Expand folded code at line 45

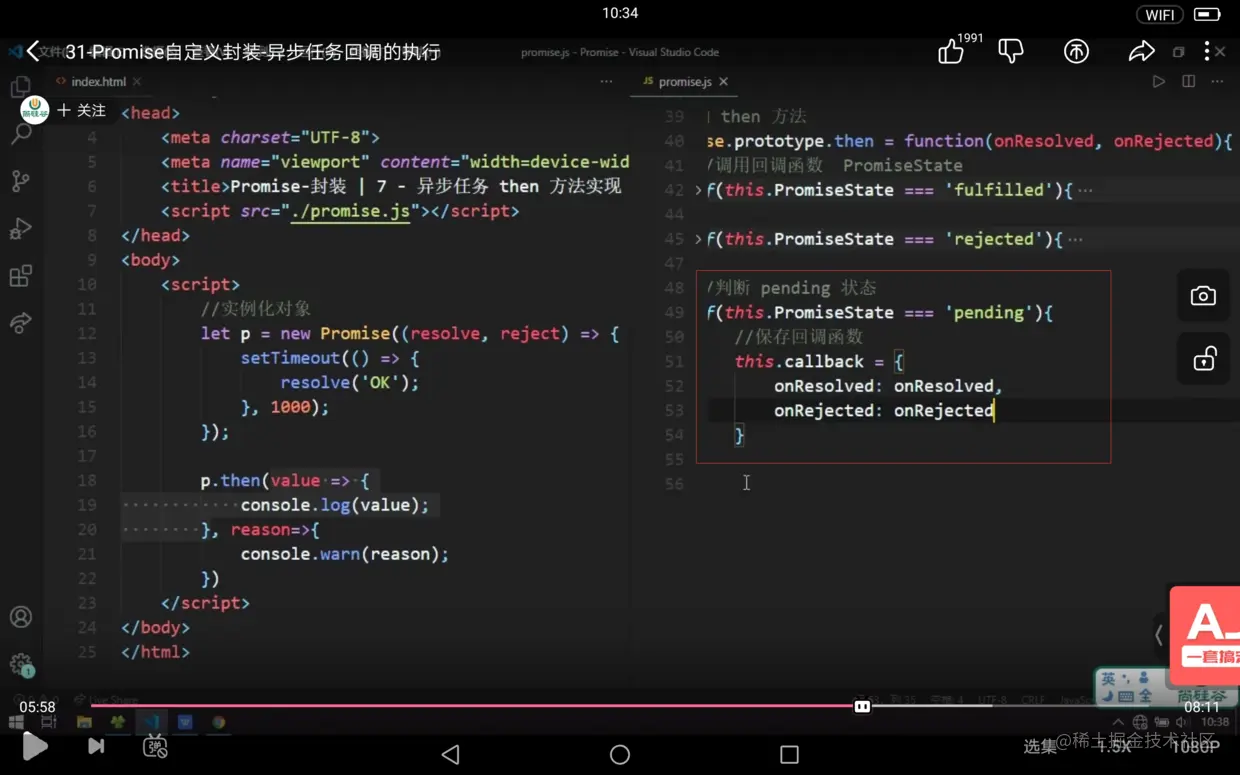click(698, 239)
